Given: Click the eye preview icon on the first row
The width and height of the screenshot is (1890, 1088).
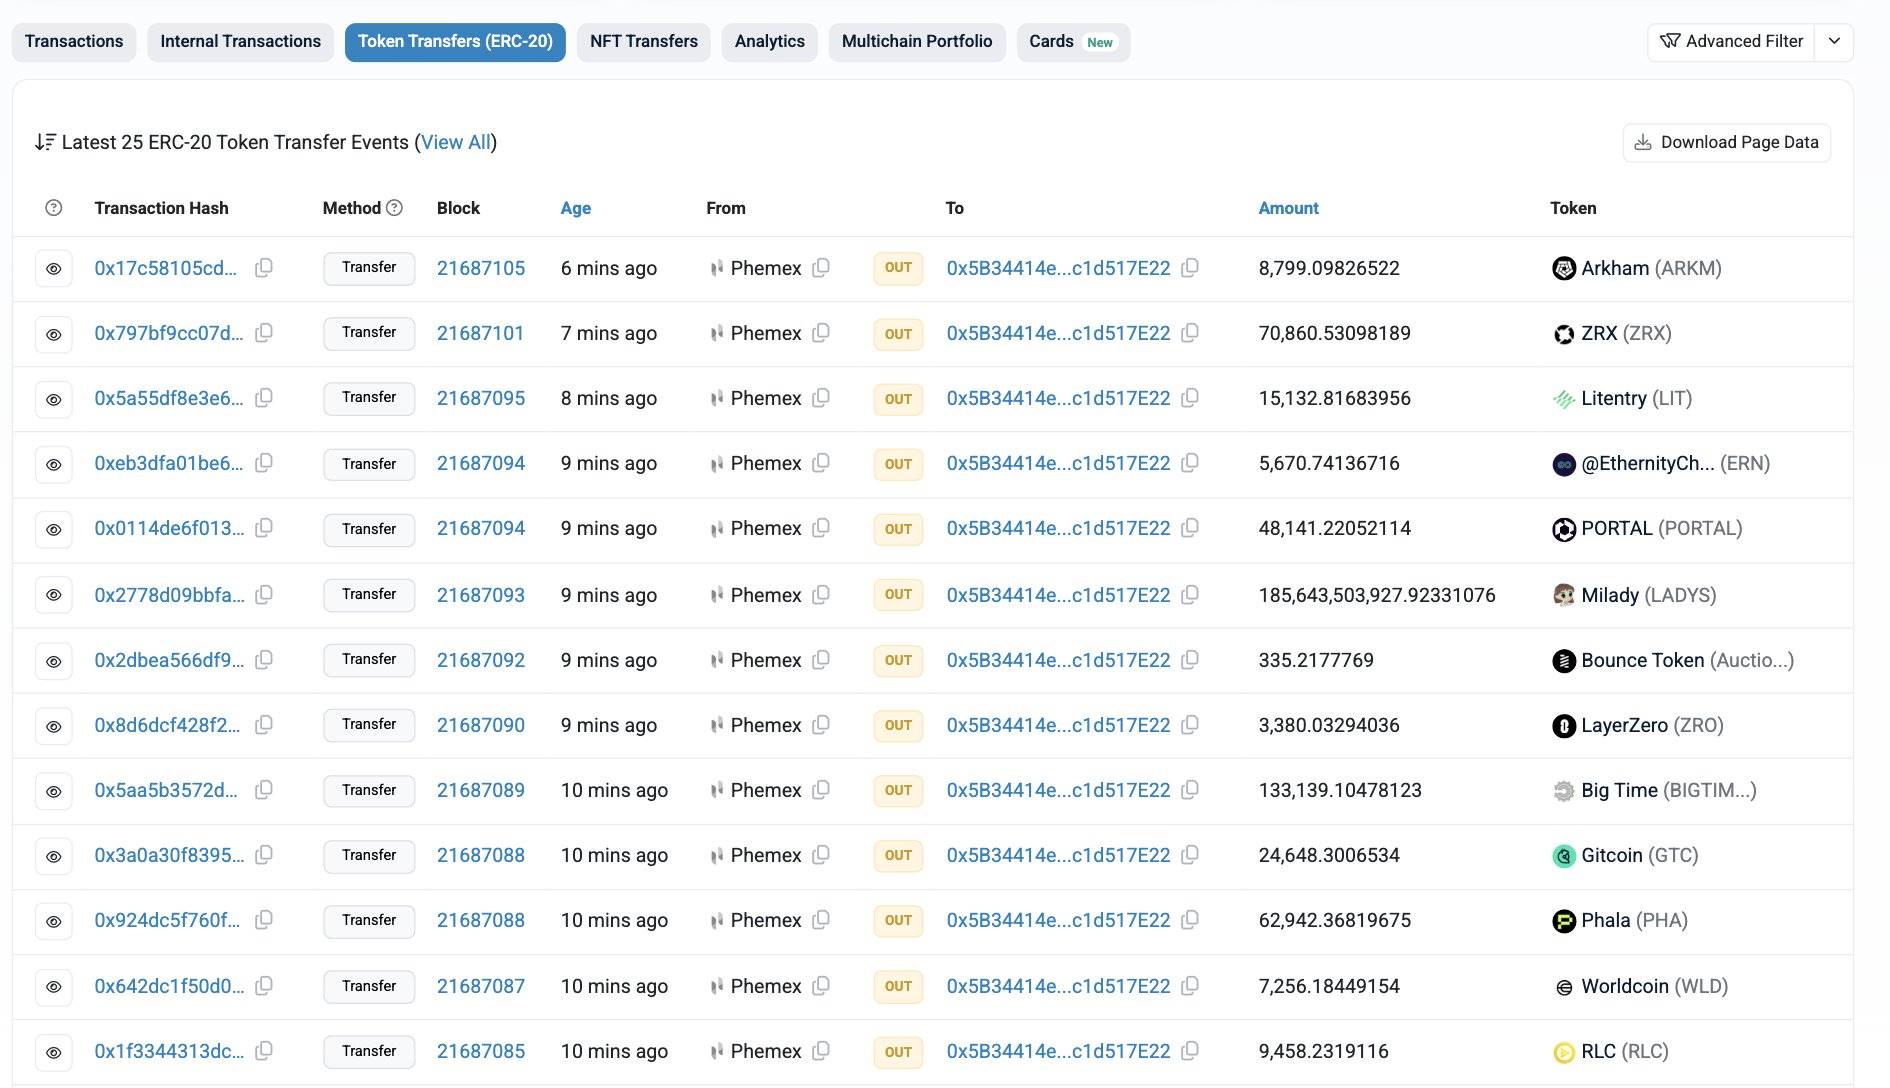Looking at the screenshot, I should point(53,268).
